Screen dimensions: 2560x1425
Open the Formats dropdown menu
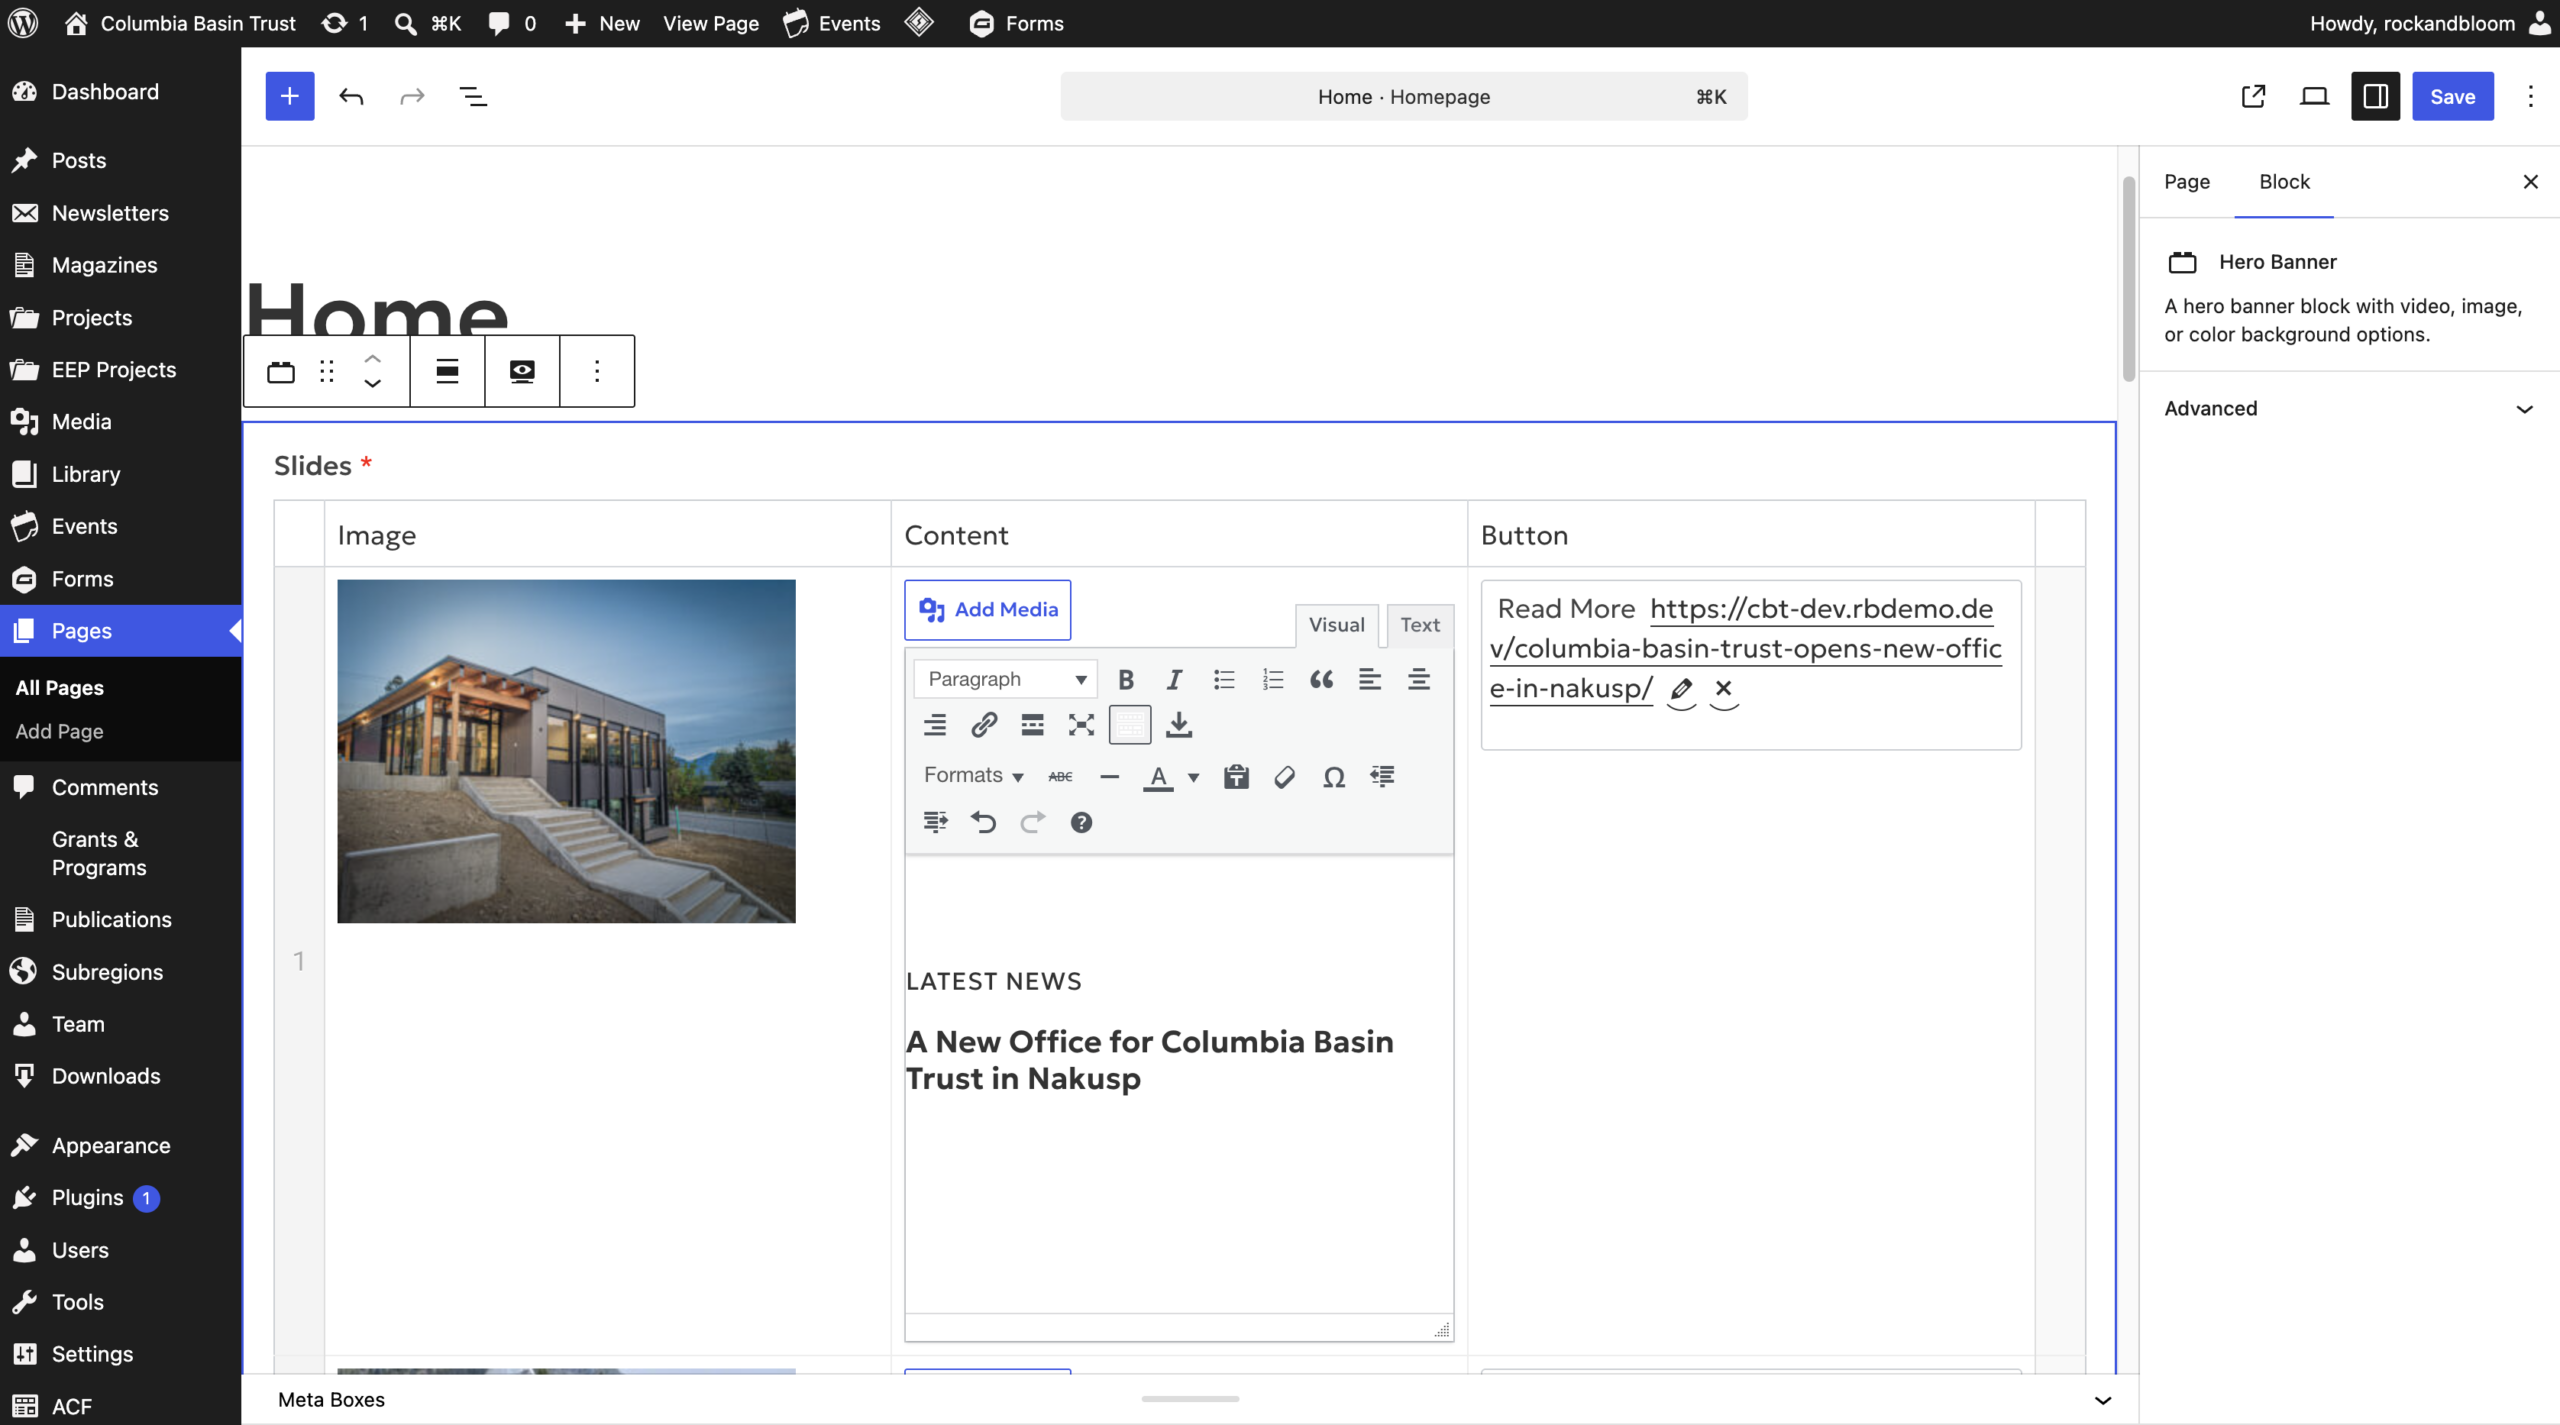tap(973, 776)
